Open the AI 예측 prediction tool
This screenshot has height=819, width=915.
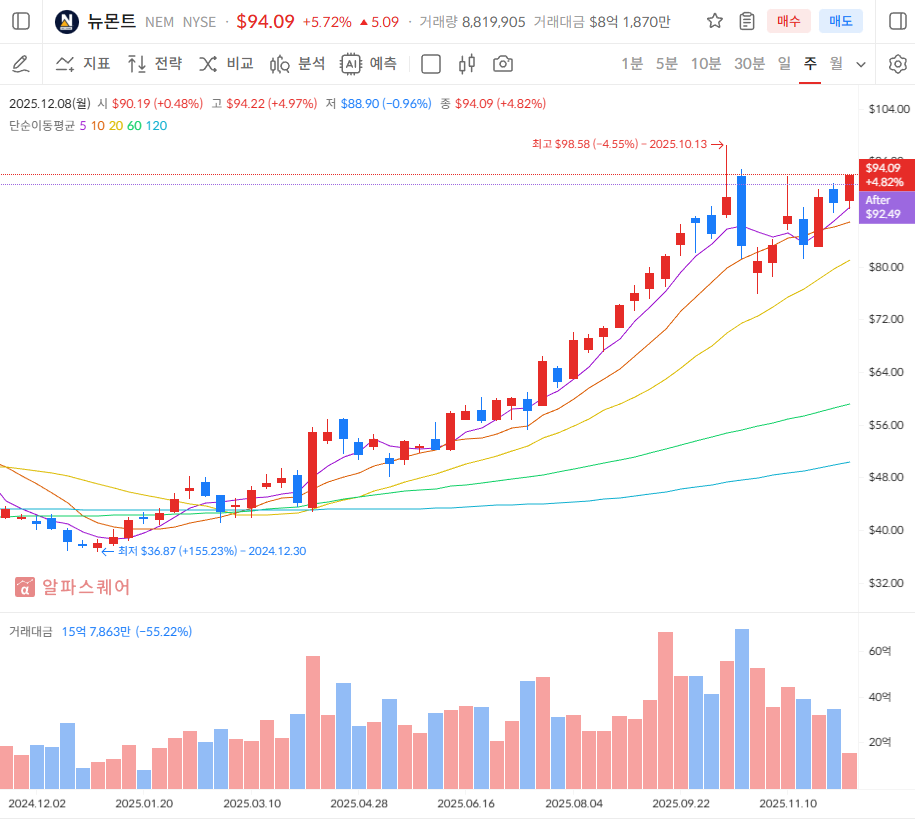click(368, 64)
